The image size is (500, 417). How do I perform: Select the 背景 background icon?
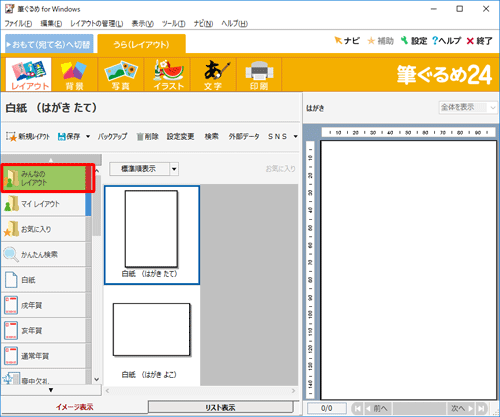[74, 74]
